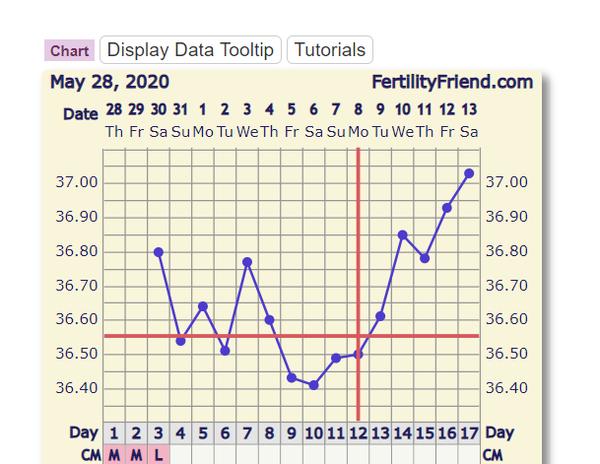The width and height of the screenshot is (600, 464).
Task: Select the first M cell in CM row
Action: tap(113, 455)
